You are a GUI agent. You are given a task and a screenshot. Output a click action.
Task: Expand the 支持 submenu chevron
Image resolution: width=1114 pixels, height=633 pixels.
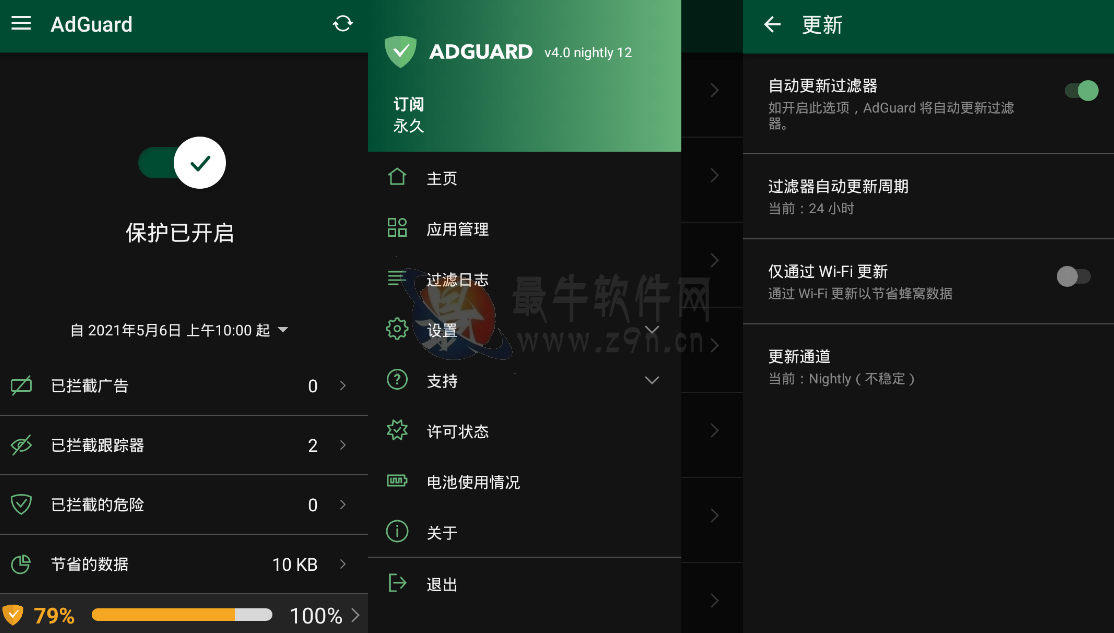651,381
